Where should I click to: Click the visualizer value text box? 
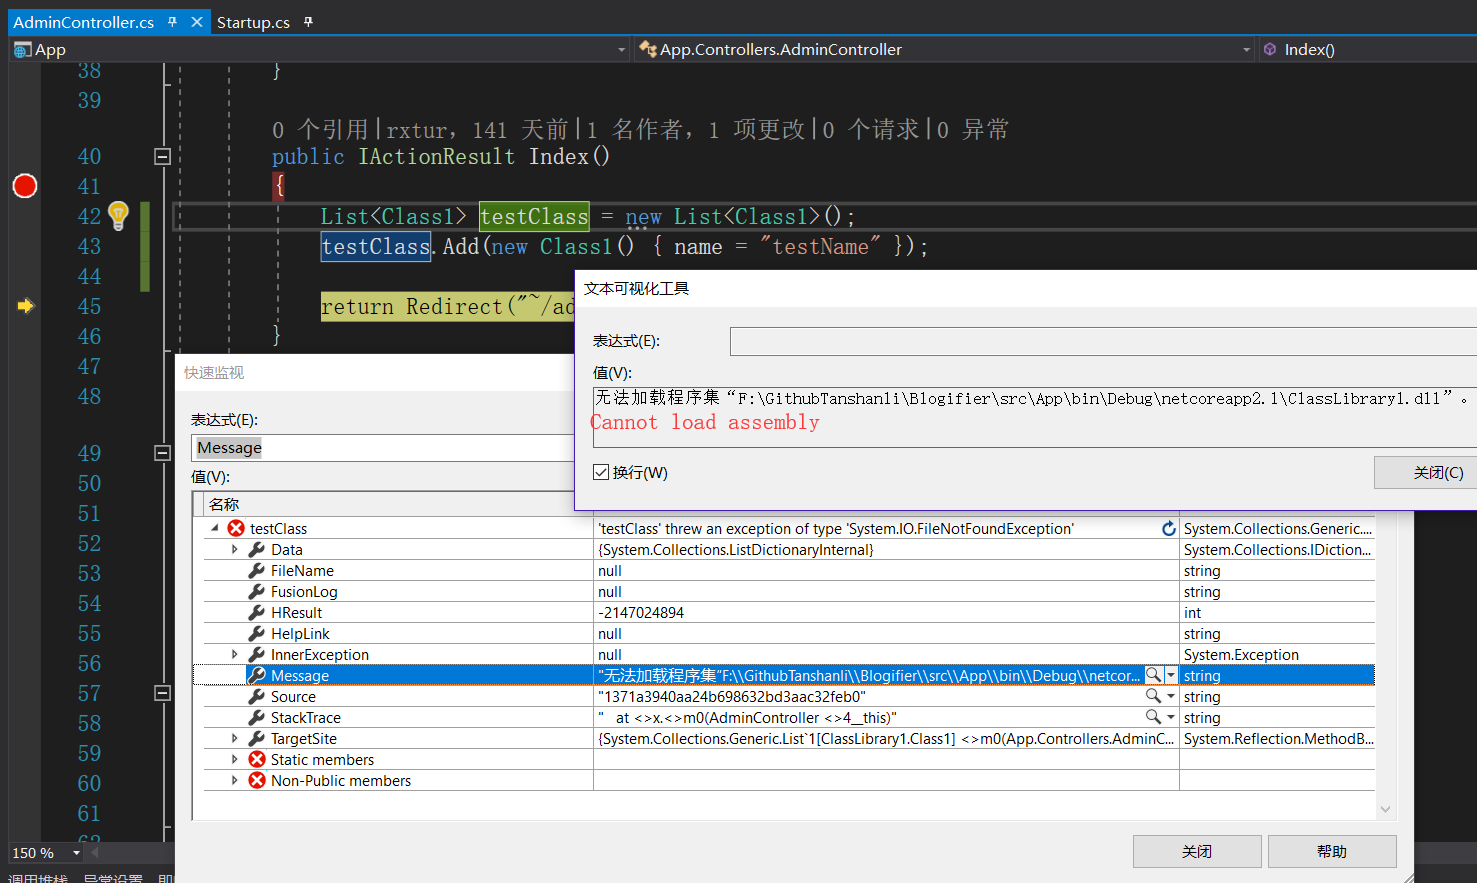point(1034,416)
